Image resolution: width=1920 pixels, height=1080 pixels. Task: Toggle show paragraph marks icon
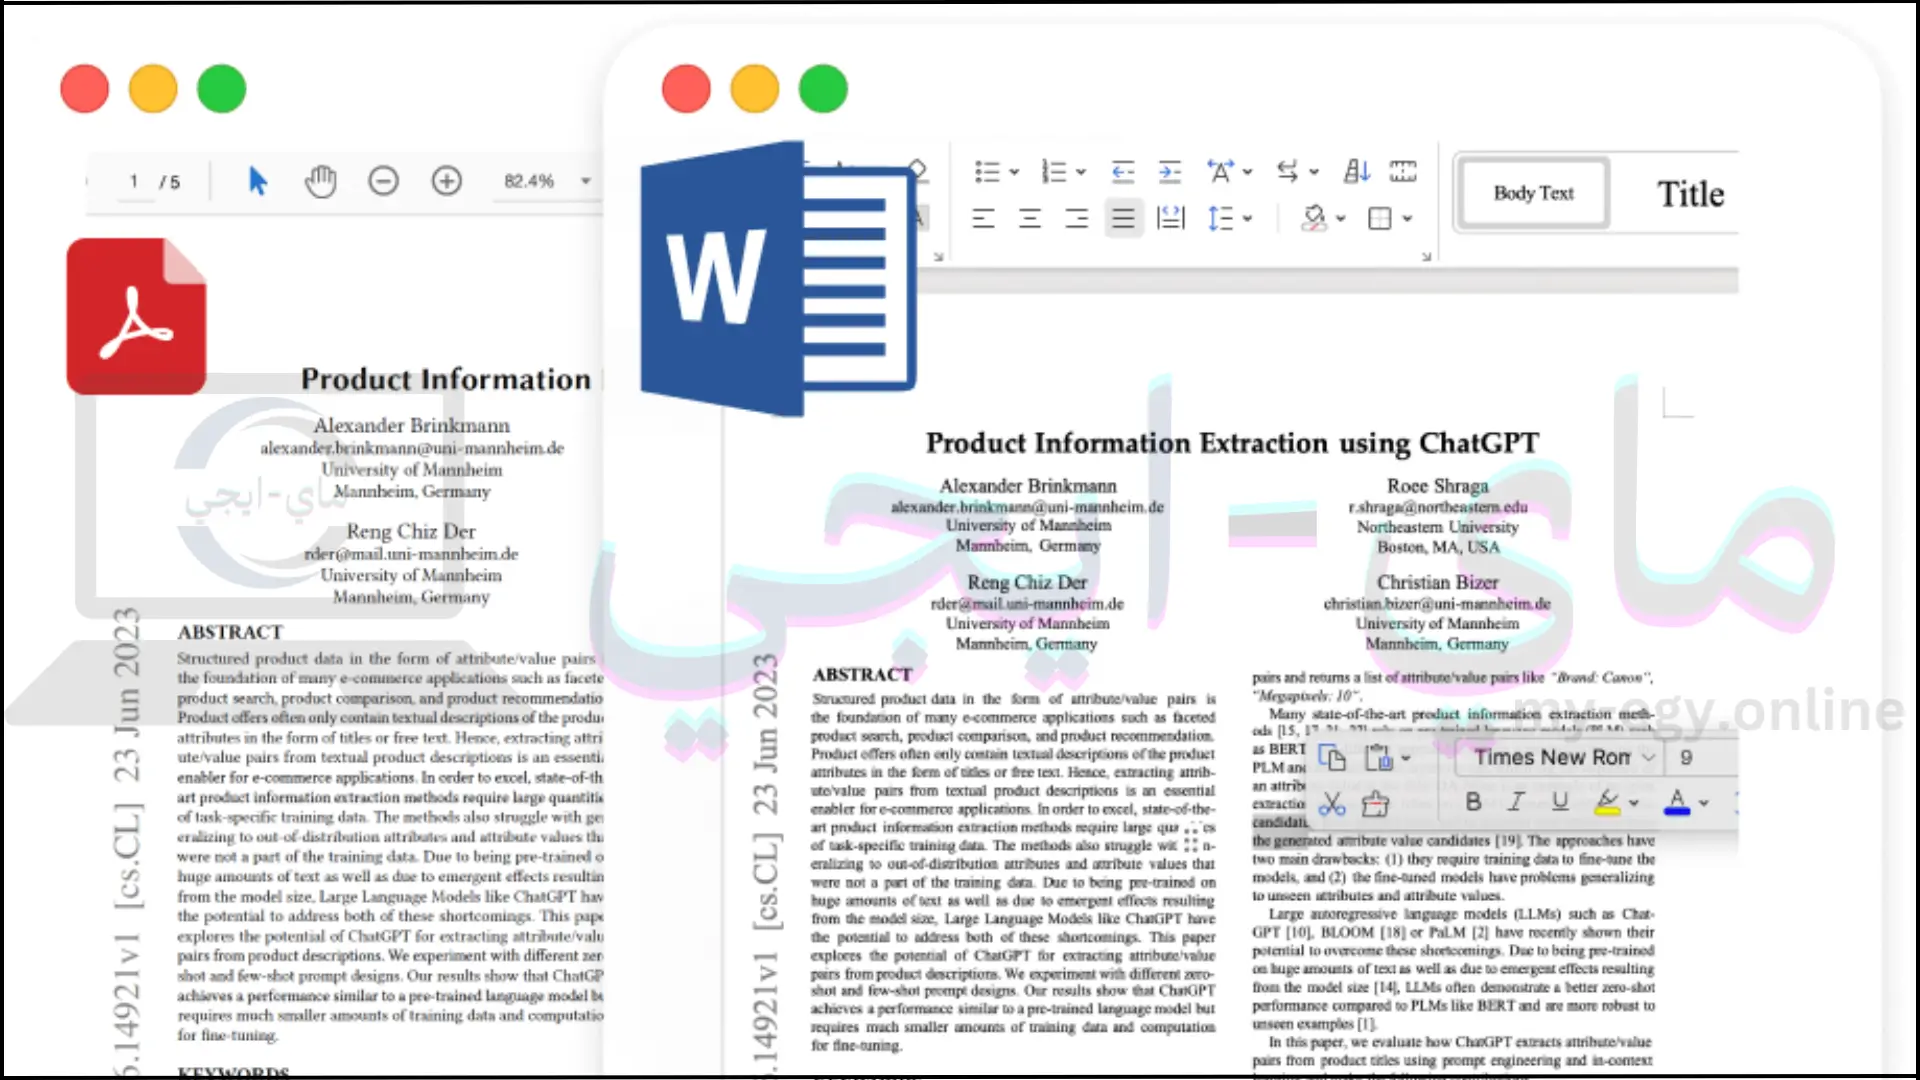[1403, 172]
